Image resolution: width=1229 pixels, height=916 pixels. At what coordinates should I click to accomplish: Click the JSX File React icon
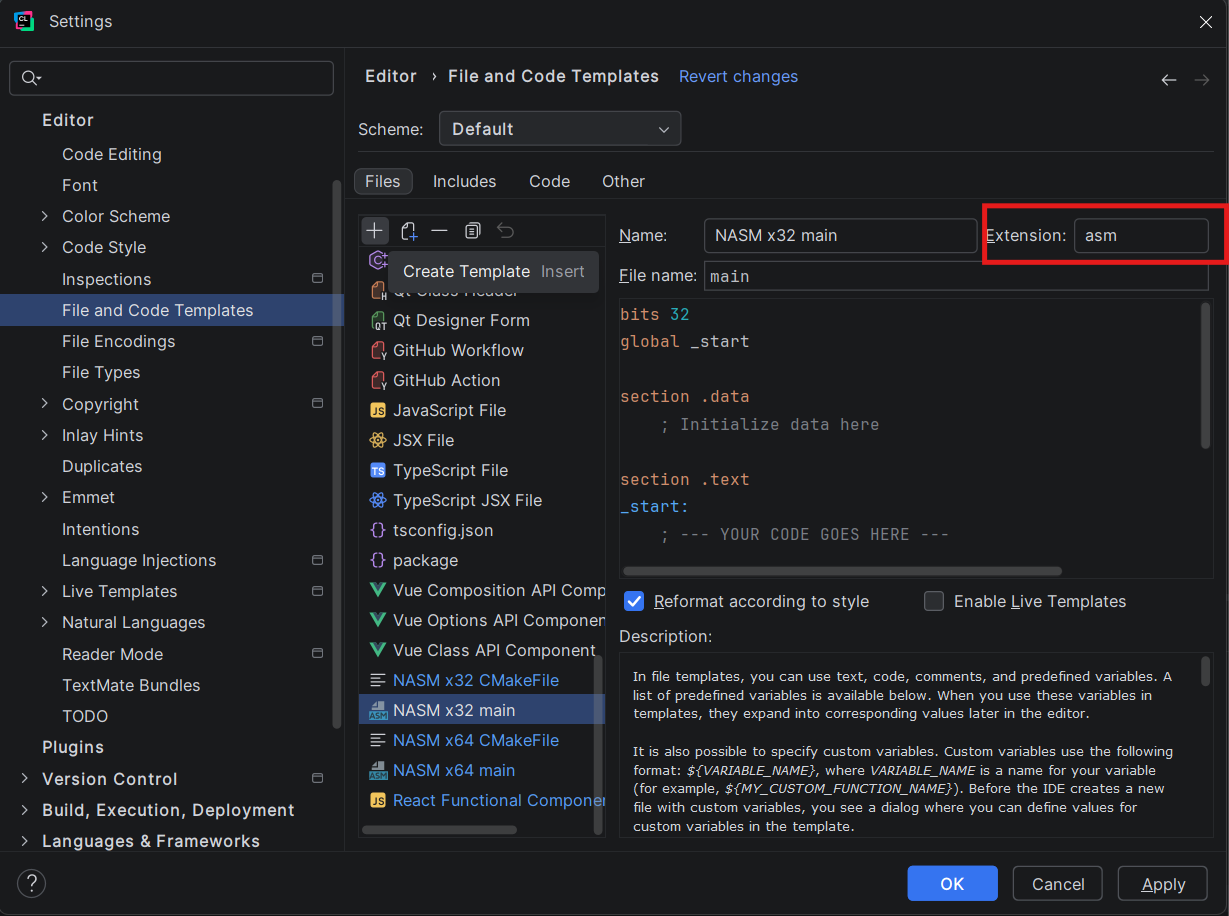(378, 441)
